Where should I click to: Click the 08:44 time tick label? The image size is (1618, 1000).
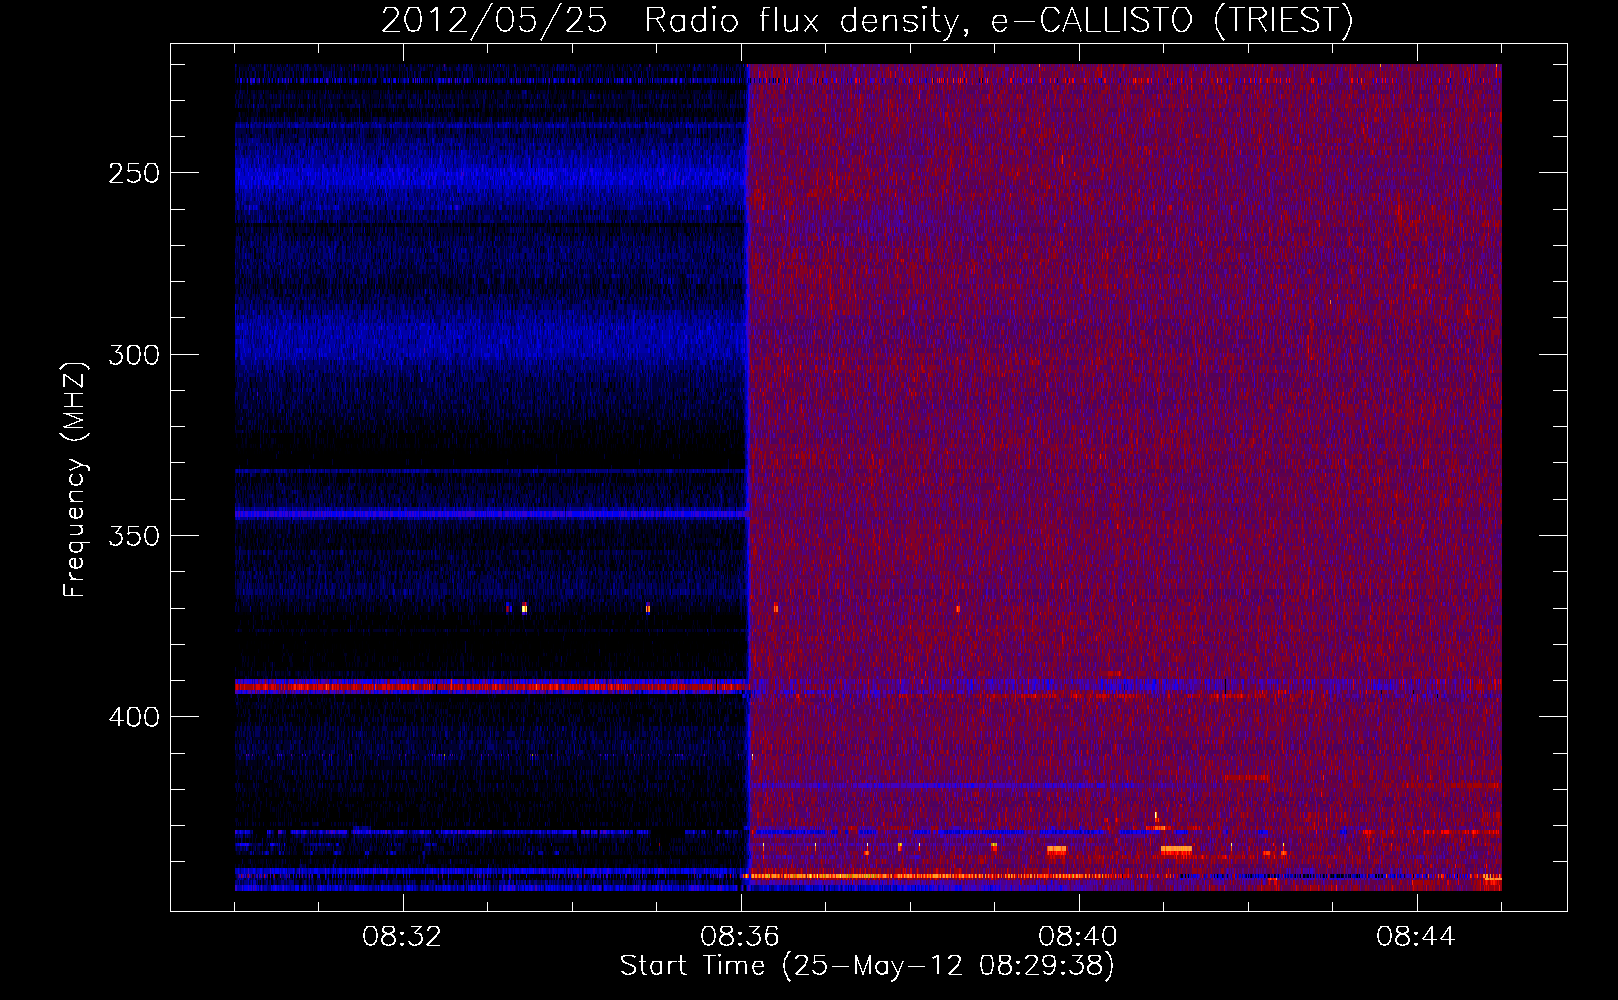(1416, 936)
